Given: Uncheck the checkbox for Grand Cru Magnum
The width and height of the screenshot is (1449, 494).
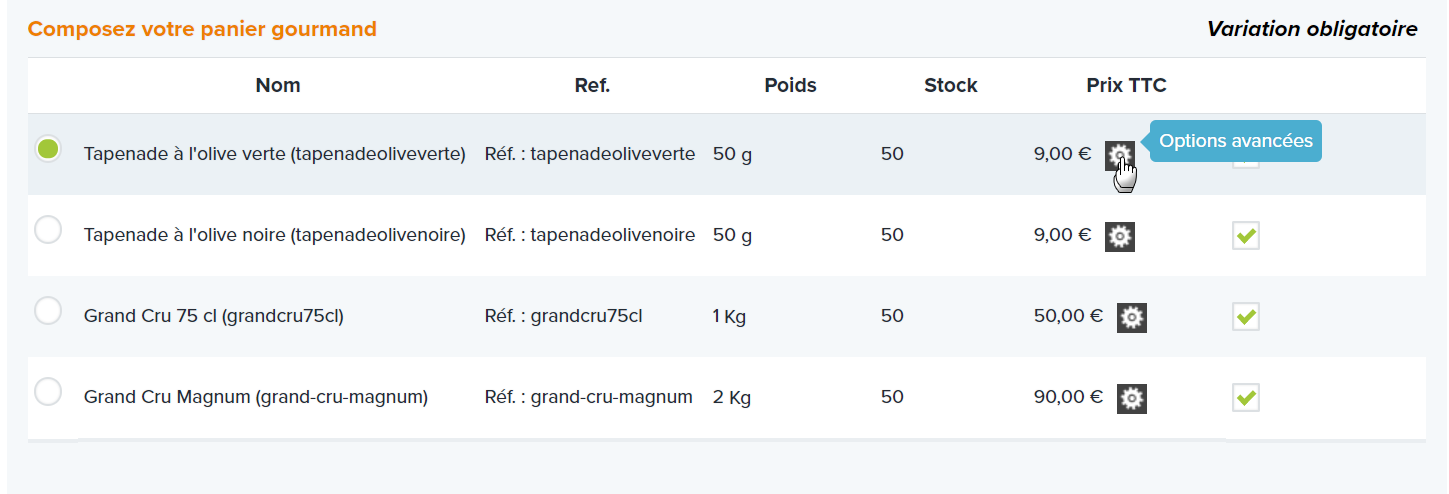Looking at the screenshot, I should point(1246,398).
